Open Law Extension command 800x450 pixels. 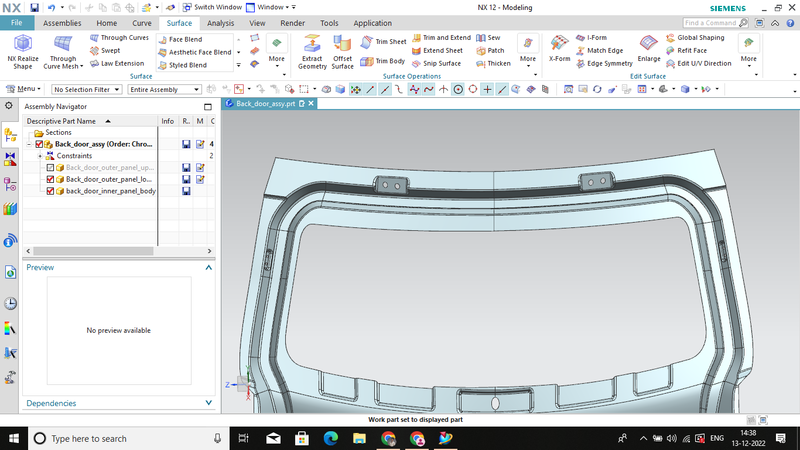(x=117, y=63)
